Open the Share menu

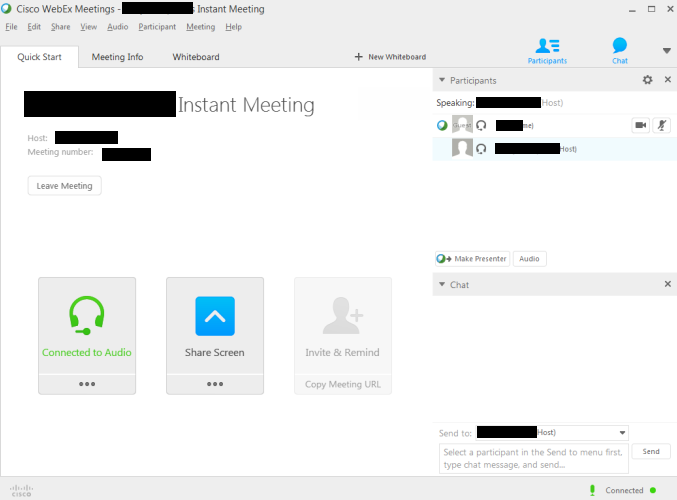[x=60, y=27]
